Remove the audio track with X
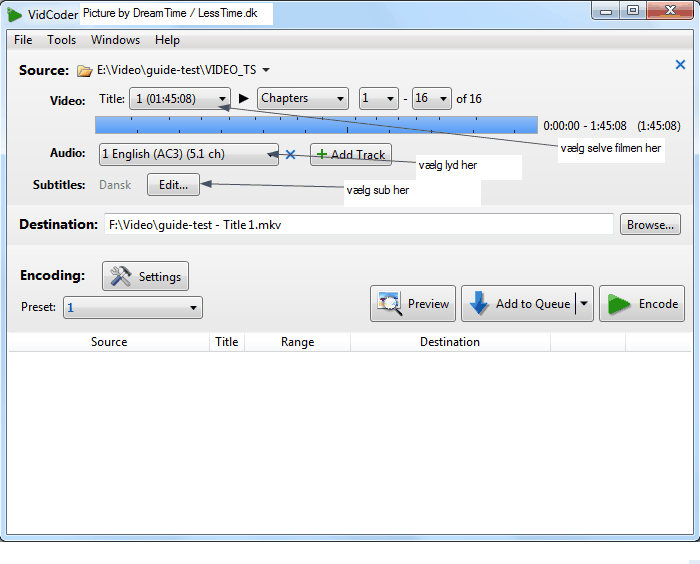 point(291,155)
